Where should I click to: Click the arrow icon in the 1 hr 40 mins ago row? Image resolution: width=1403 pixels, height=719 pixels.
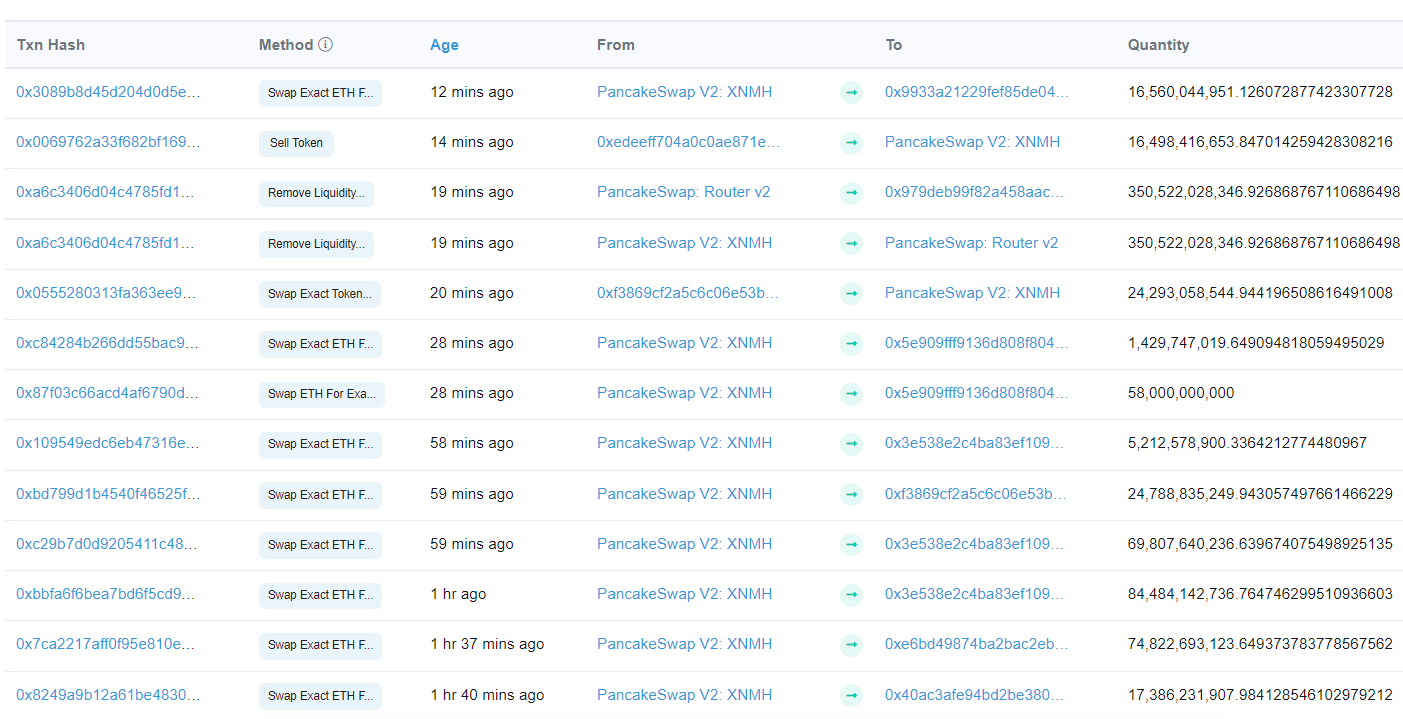[851, 696]
